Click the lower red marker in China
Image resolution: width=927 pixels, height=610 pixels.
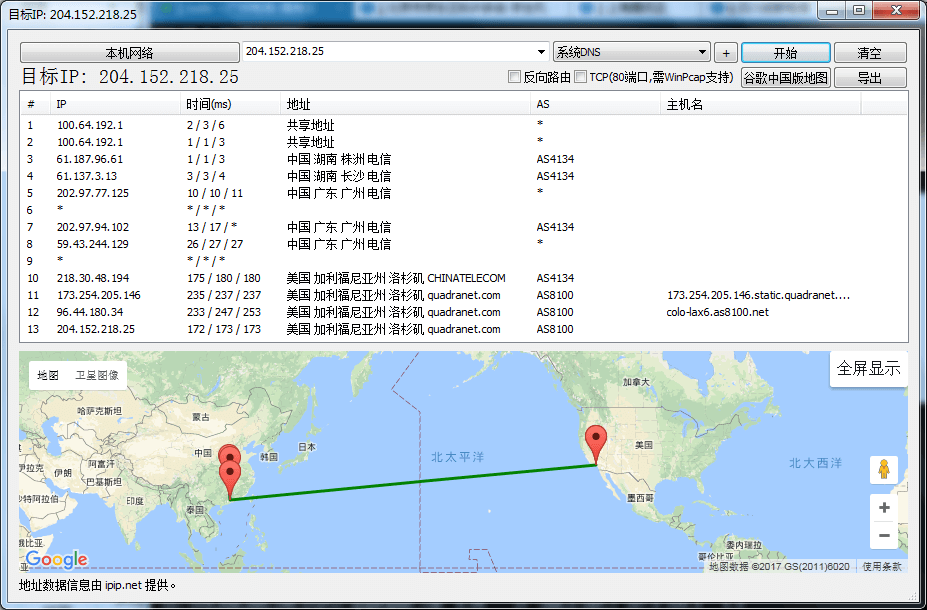coord(231,478)
